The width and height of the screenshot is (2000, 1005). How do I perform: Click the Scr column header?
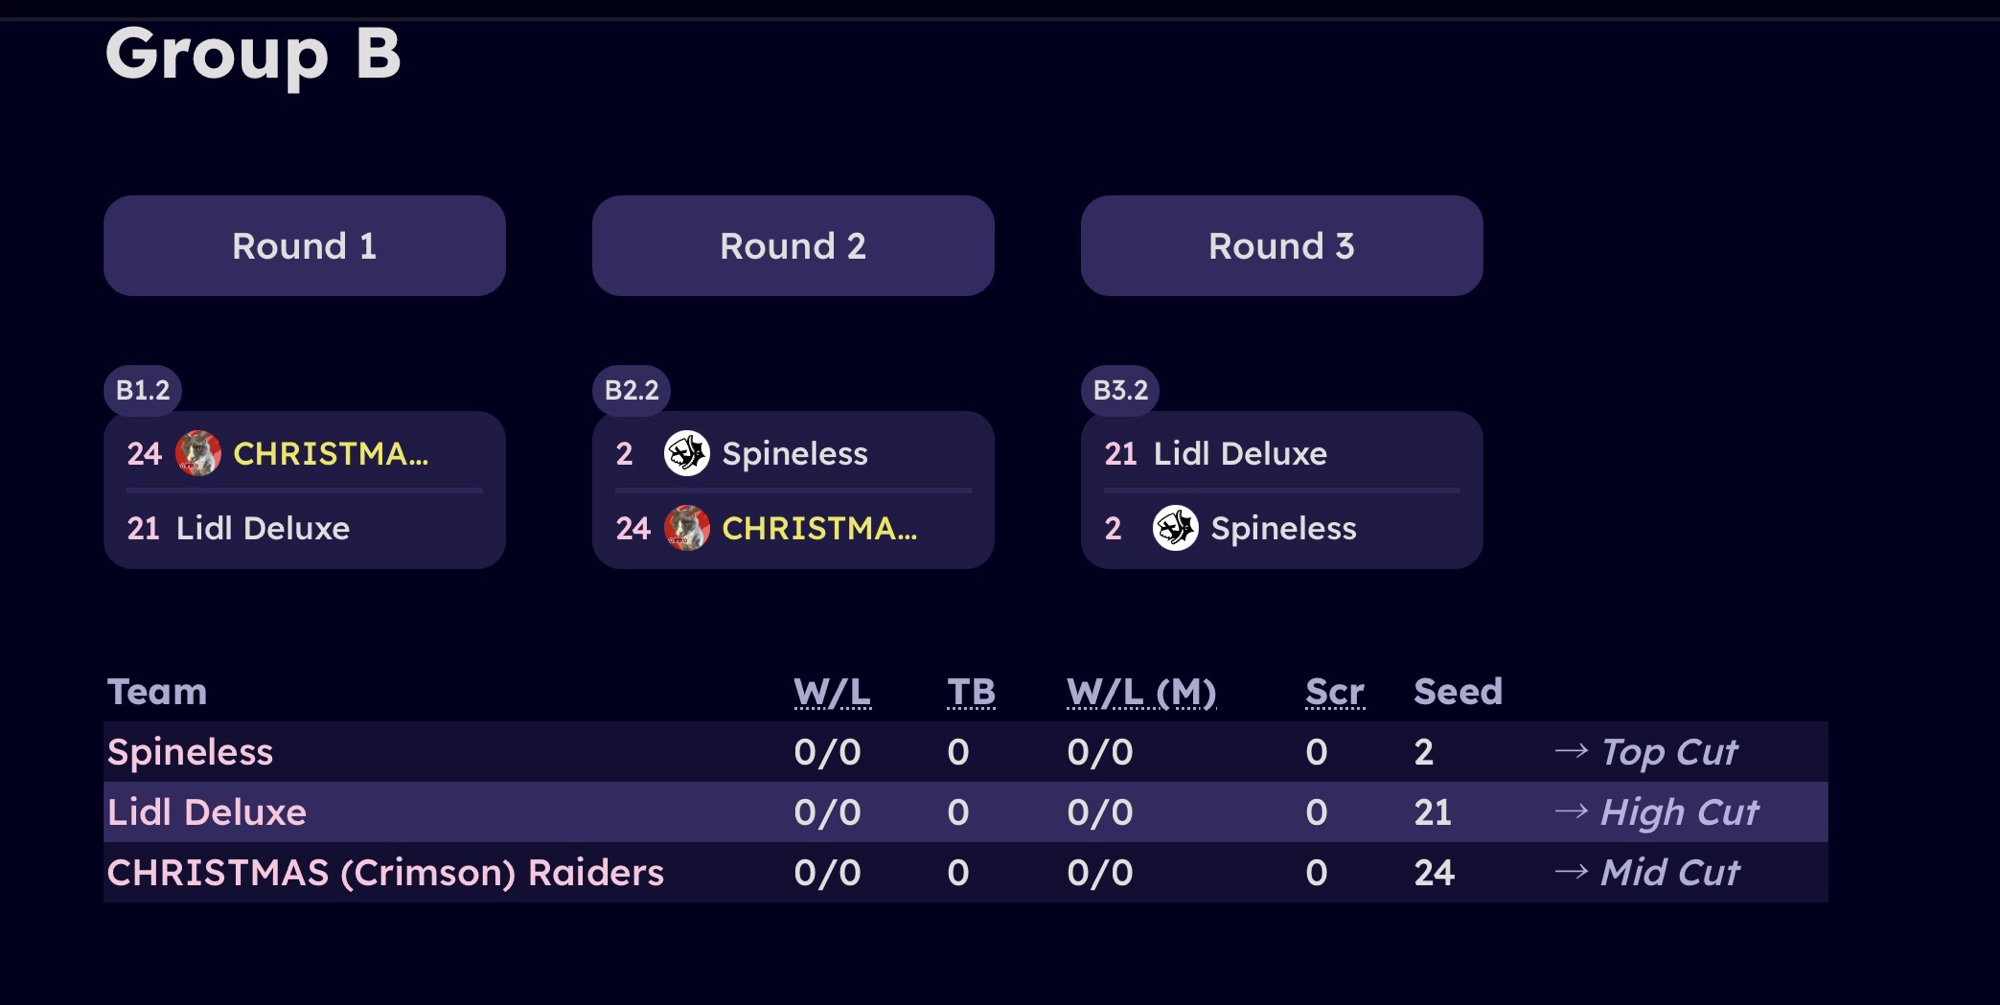coord(1334,692)
